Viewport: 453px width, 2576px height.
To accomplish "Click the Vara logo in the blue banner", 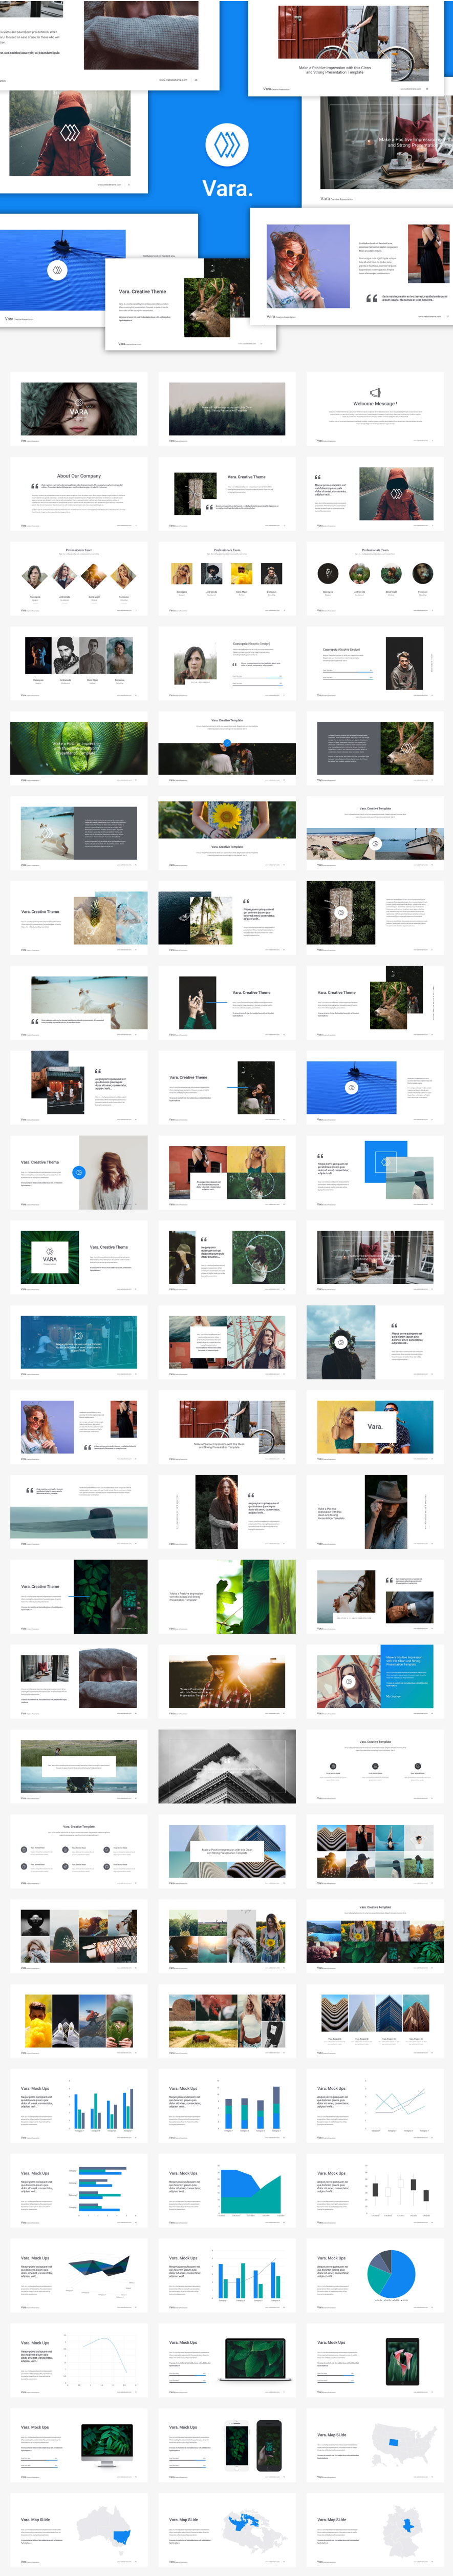I will pyautogui.click(x=227, y=145).
